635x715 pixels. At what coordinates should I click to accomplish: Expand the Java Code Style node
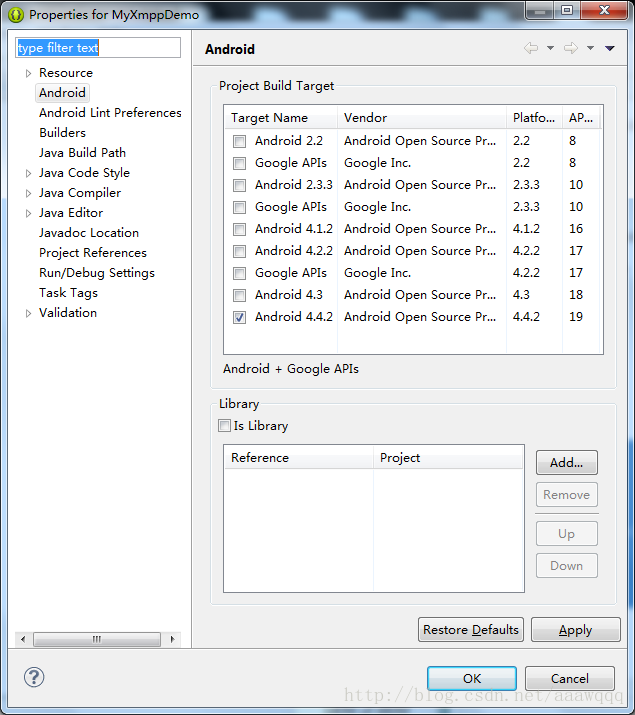pos(28,173)
